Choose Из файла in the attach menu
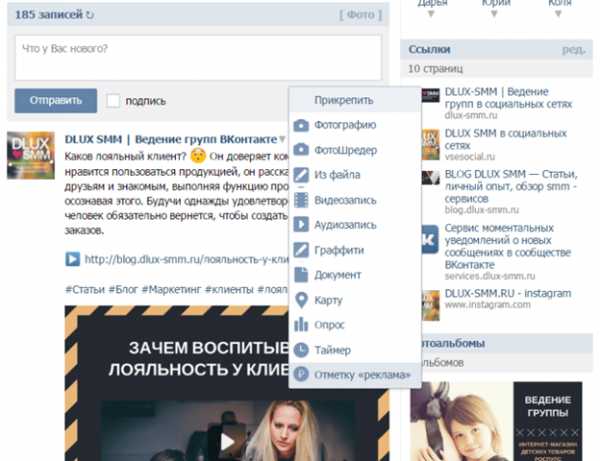 click(355, 175)
